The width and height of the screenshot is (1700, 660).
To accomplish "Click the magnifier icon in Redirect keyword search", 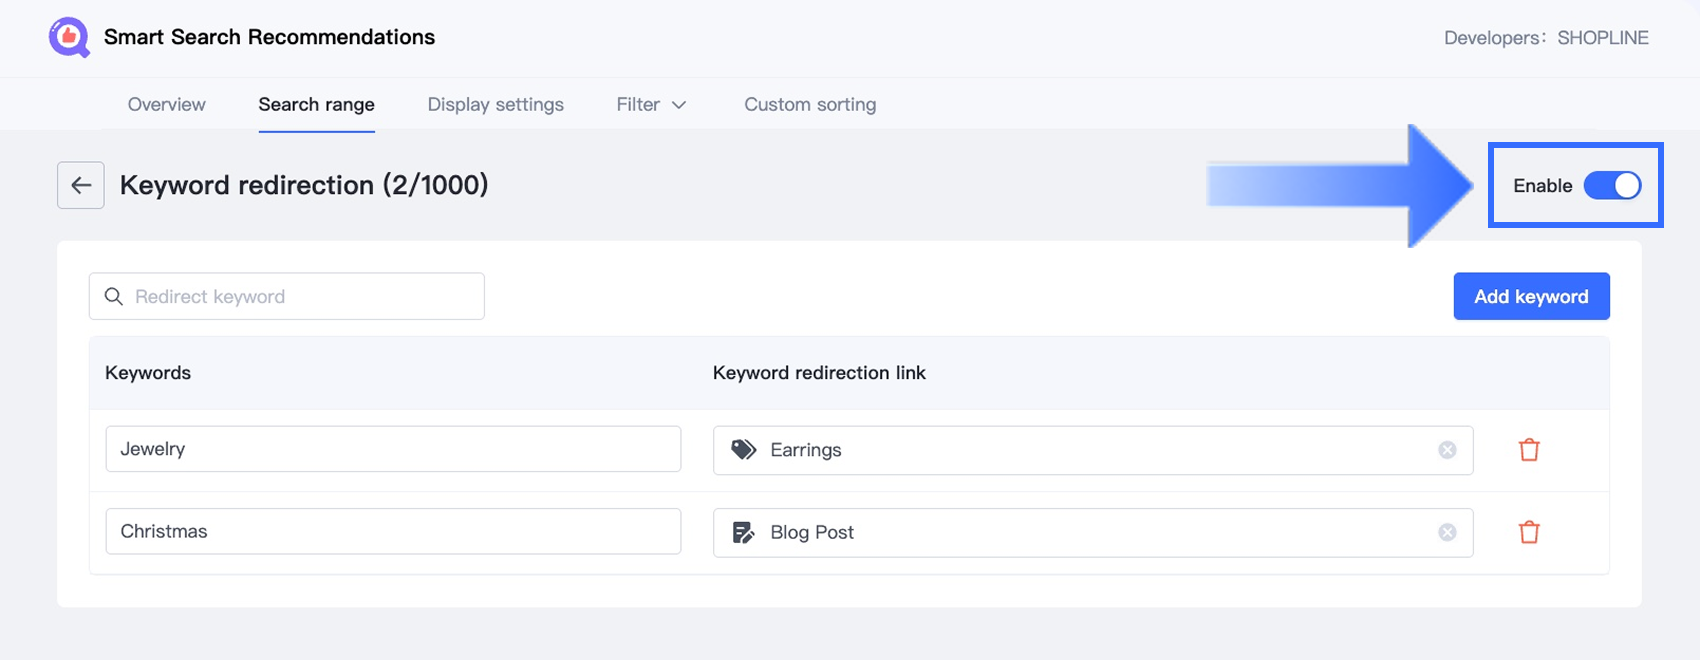I will 114,297.
